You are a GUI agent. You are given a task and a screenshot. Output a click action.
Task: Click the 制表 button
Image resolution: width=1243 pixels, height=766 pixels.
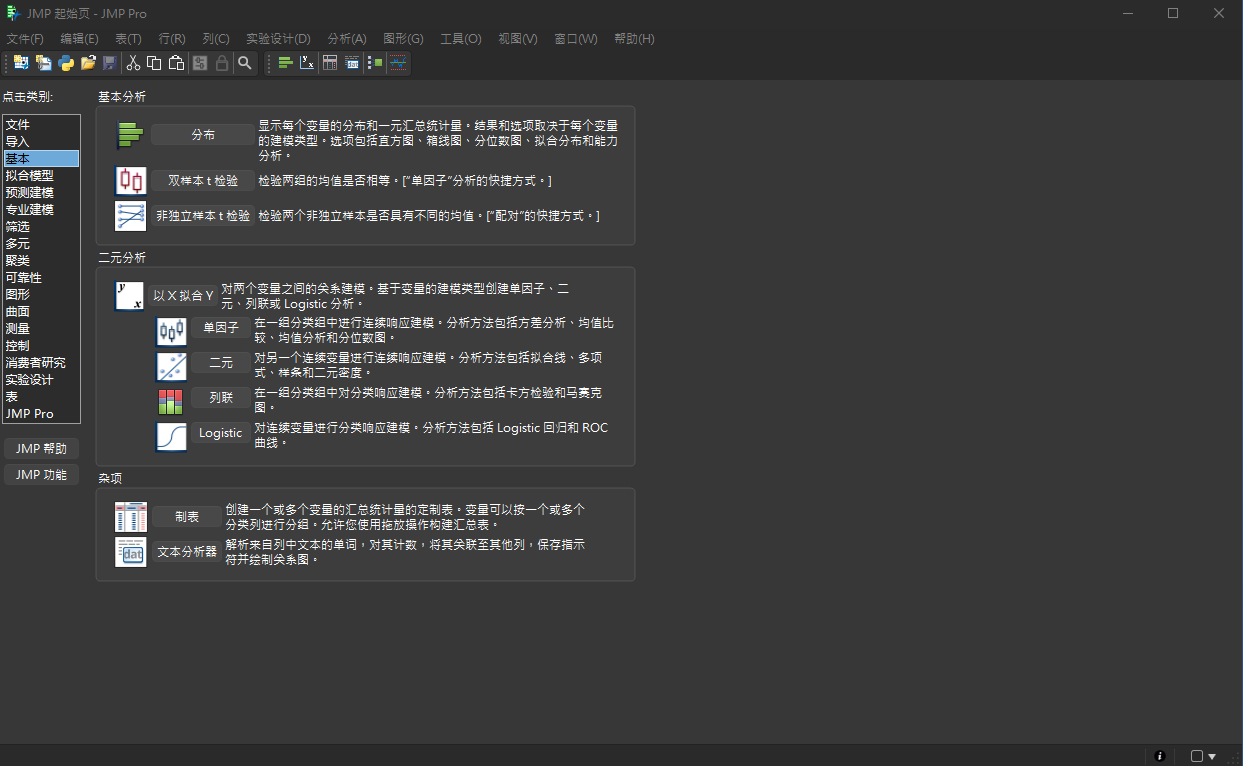(187, 517)
